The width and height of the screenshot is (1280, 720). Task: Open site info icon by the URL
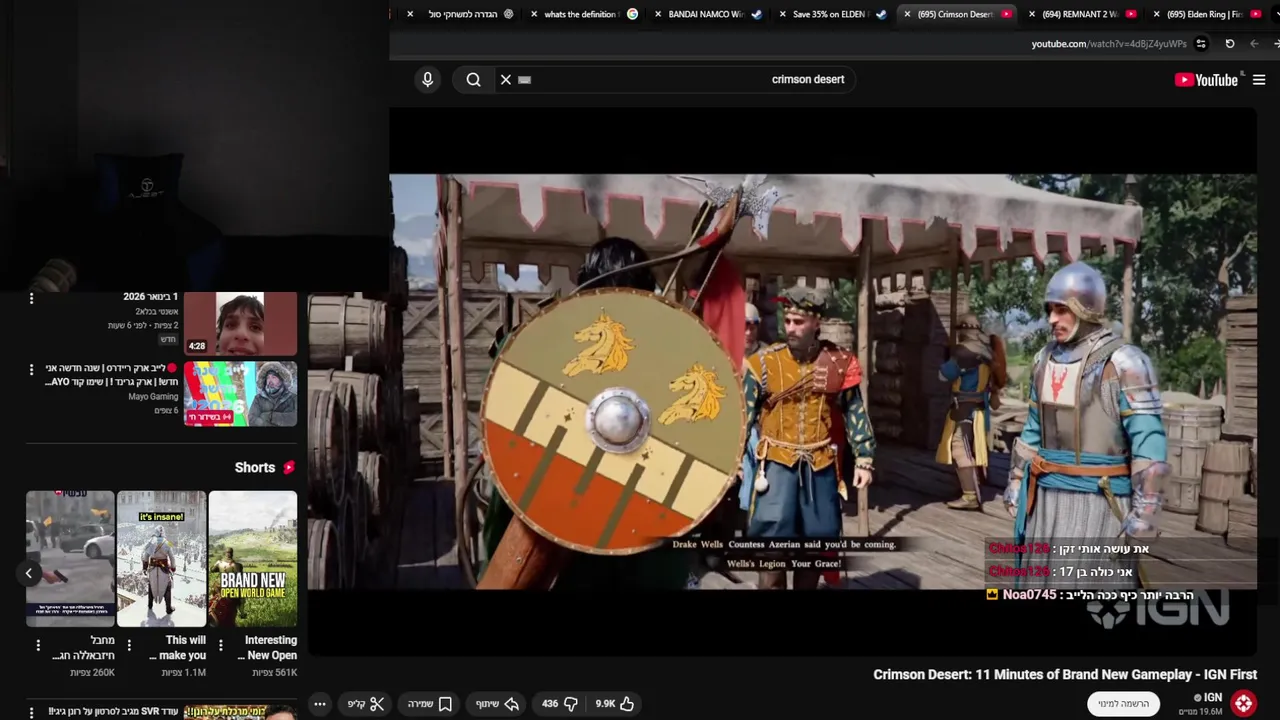coord(1201,44)
